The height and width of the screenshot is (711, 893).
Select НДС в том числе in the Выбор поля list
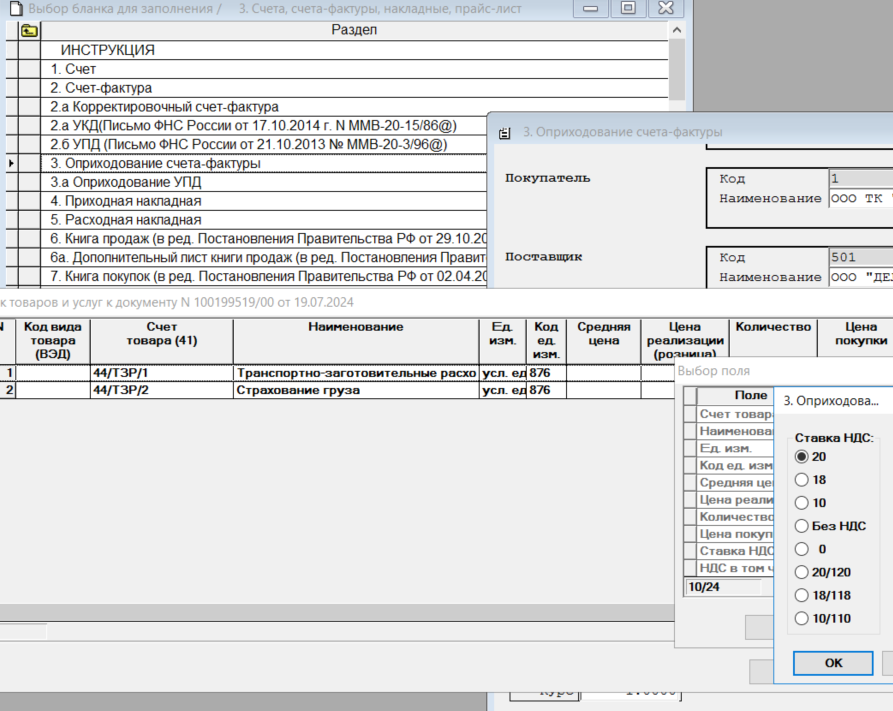[735, 568]
